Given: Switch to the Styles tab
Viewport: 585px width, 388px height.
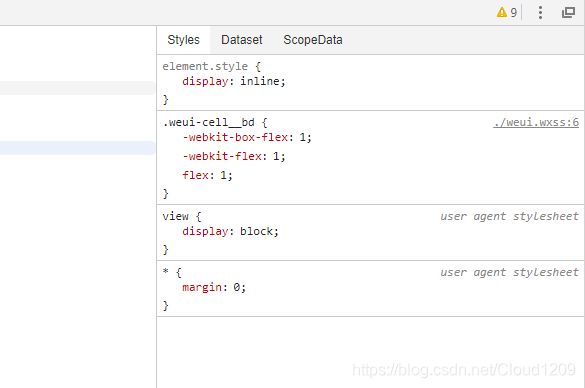Looking at the screenshot, I should coord(183,40).
